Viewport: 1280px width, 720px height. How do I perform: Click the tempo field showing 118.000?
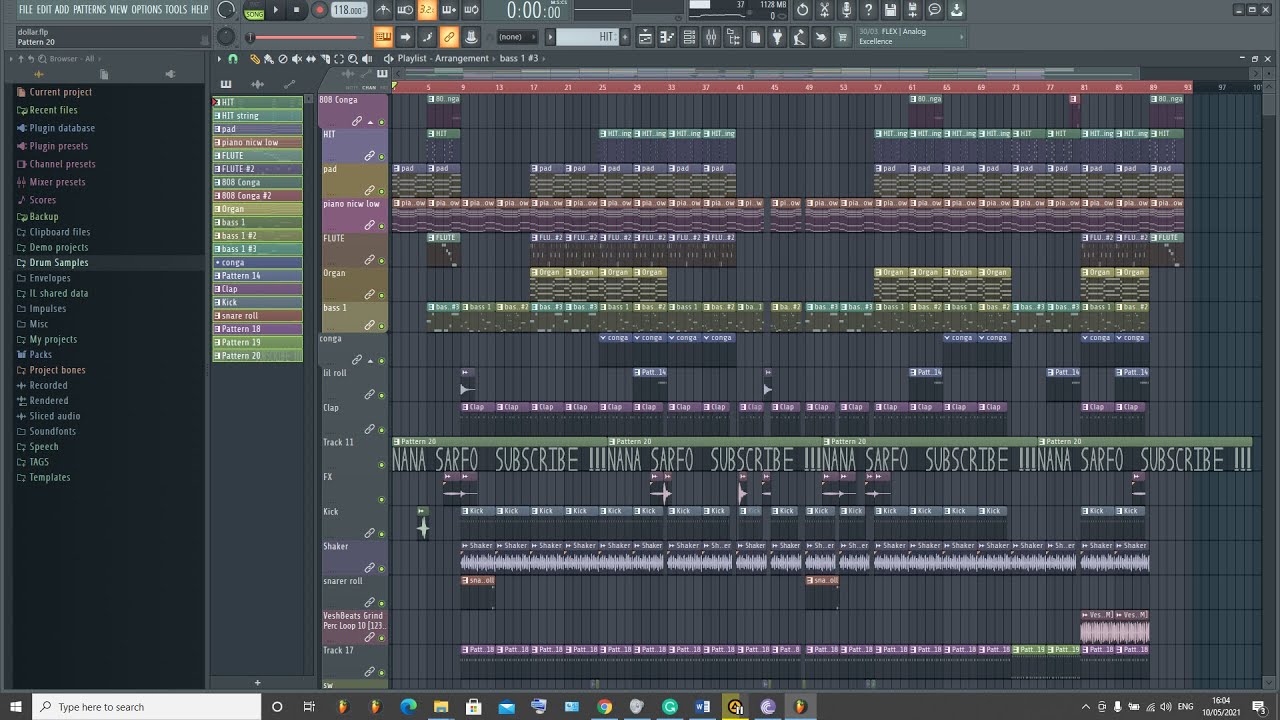coord(348,10)
